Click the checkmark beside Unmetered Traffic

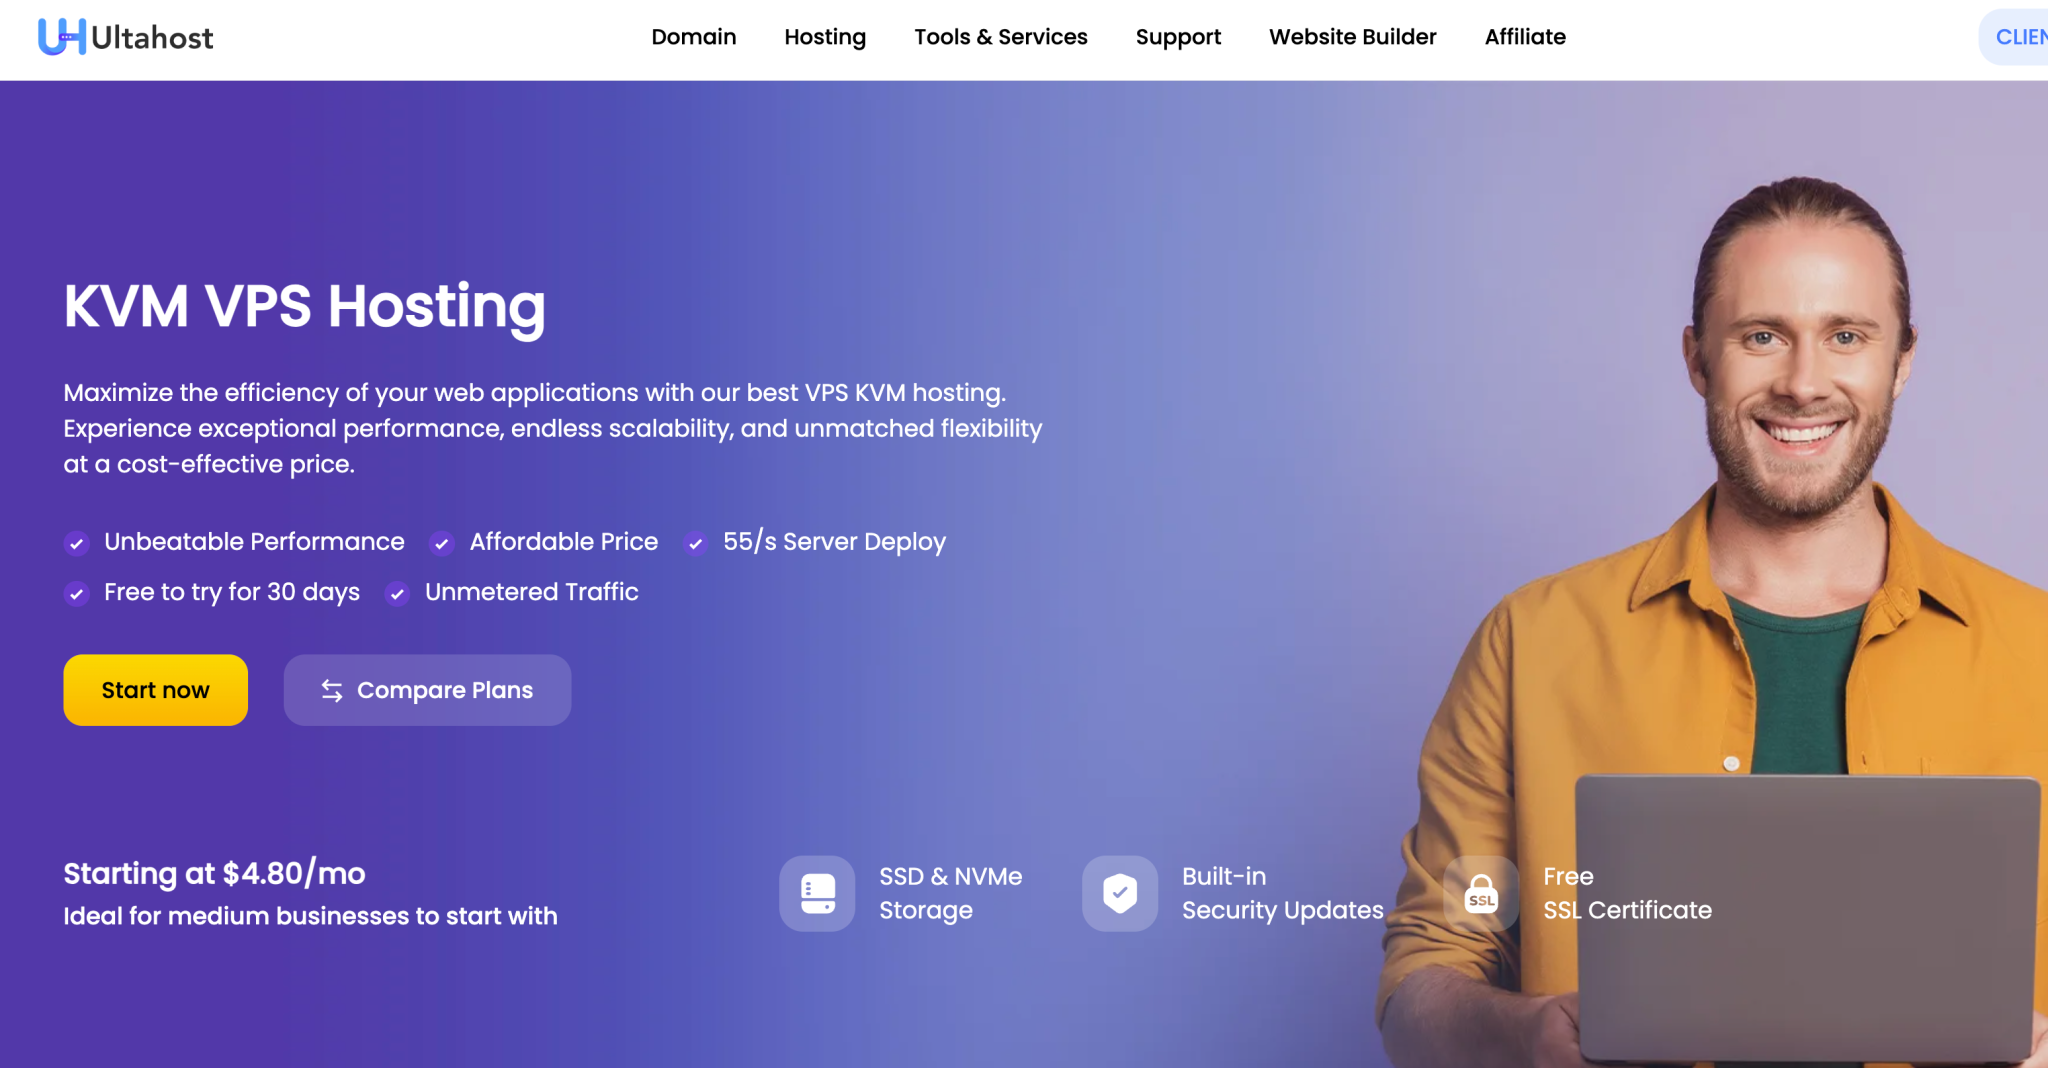396,593
